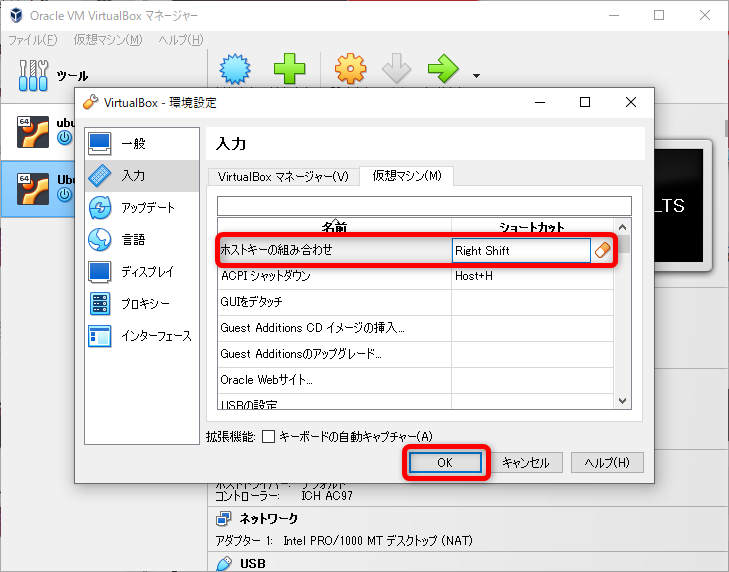Click the キャンセル button
Screen dimensions: 729x572
click(526, 462)
